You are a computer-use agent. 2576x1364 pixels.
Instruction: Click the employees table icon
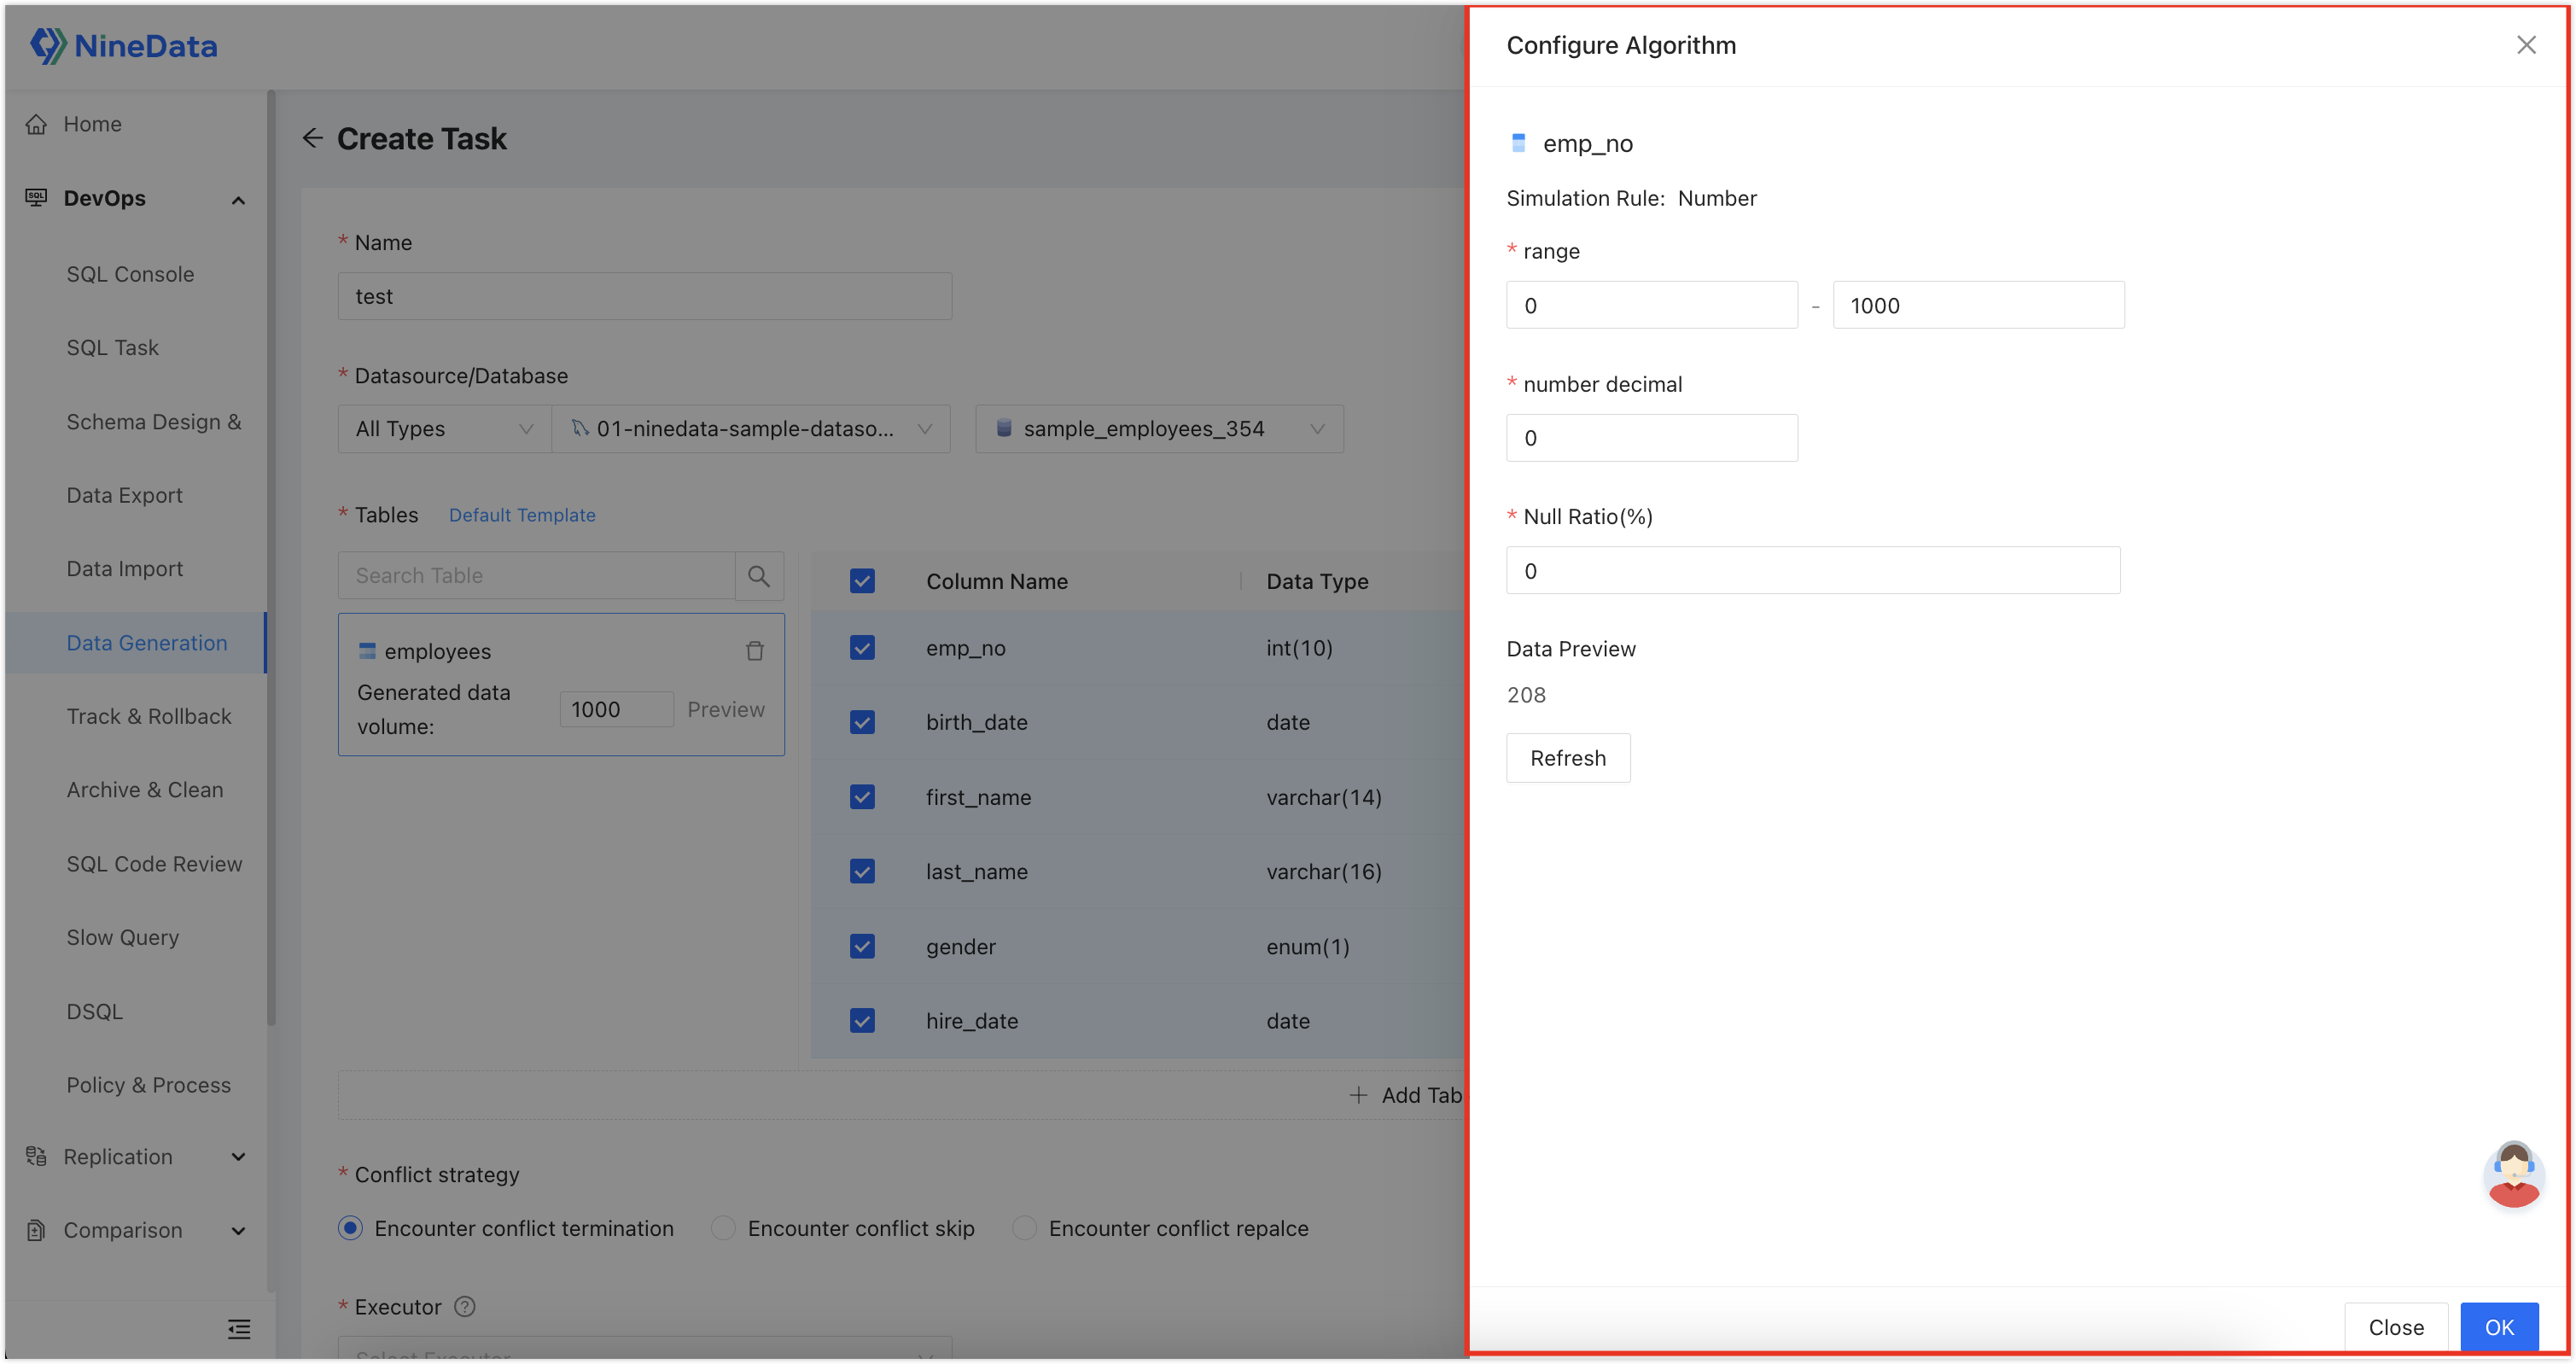(x=367, y=651)
